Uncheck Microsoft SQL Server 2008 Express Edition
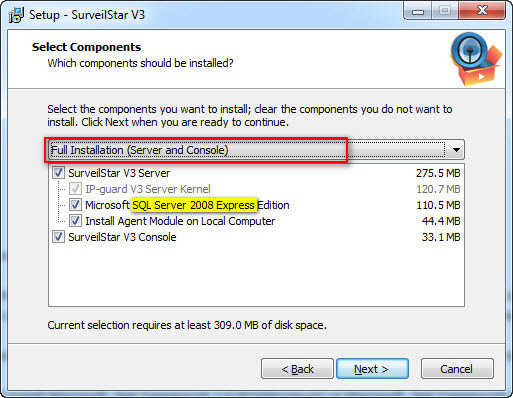The height and width of the screenshot is (398, 513). (x=75, y=205)
